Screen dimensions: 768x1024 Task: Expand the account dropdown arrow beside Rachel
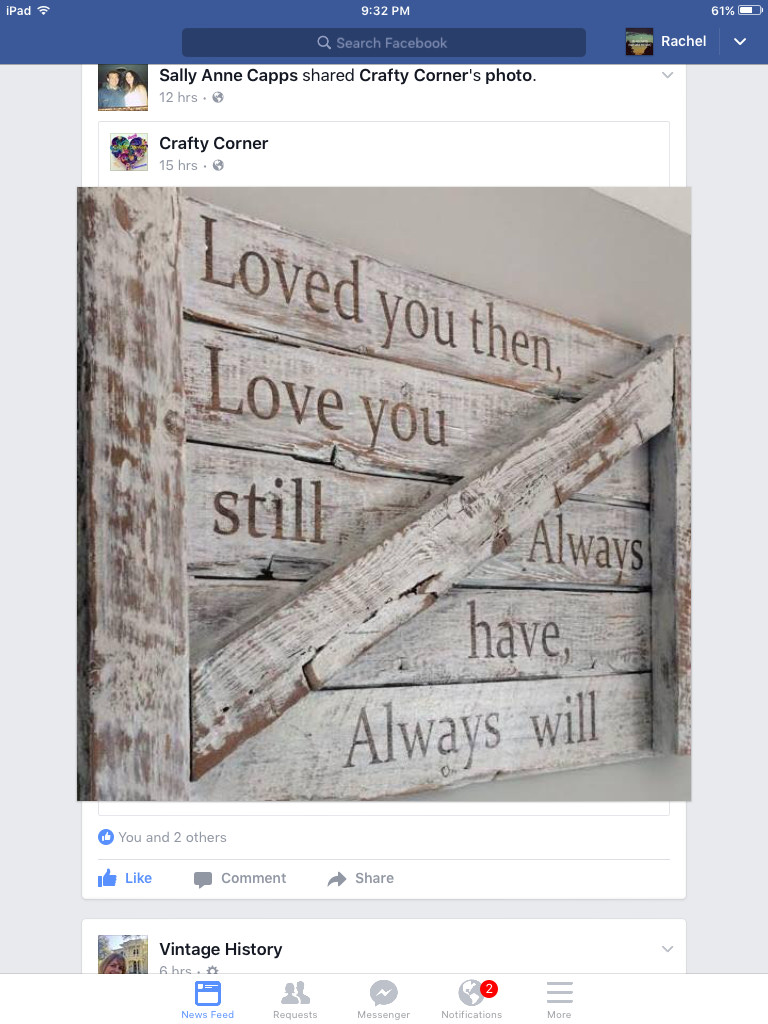[x=740, y=42]
